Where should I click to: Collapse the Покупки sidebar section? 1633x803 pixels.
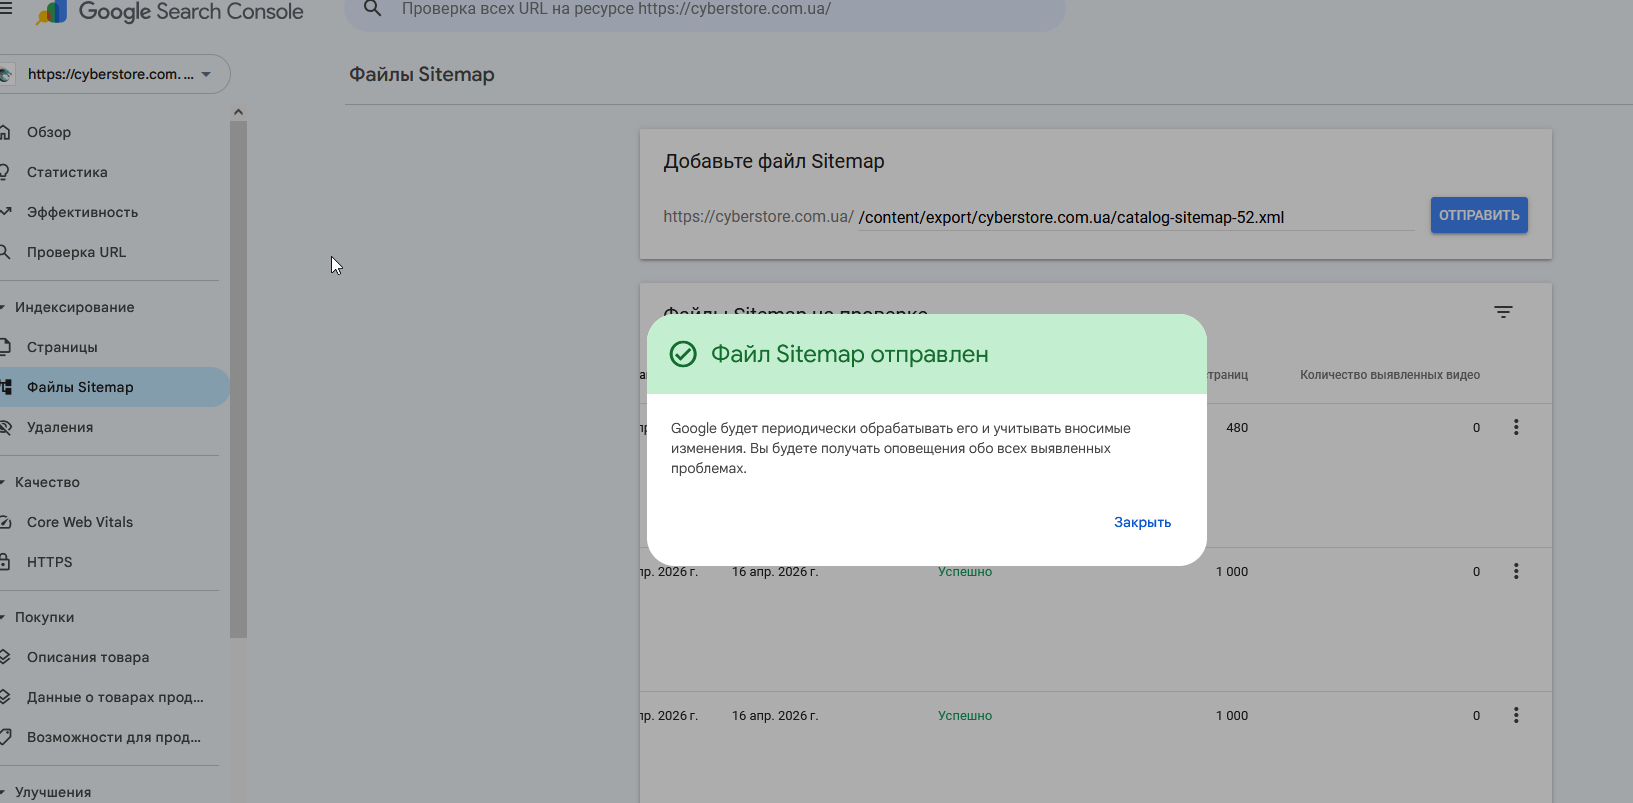4,617
